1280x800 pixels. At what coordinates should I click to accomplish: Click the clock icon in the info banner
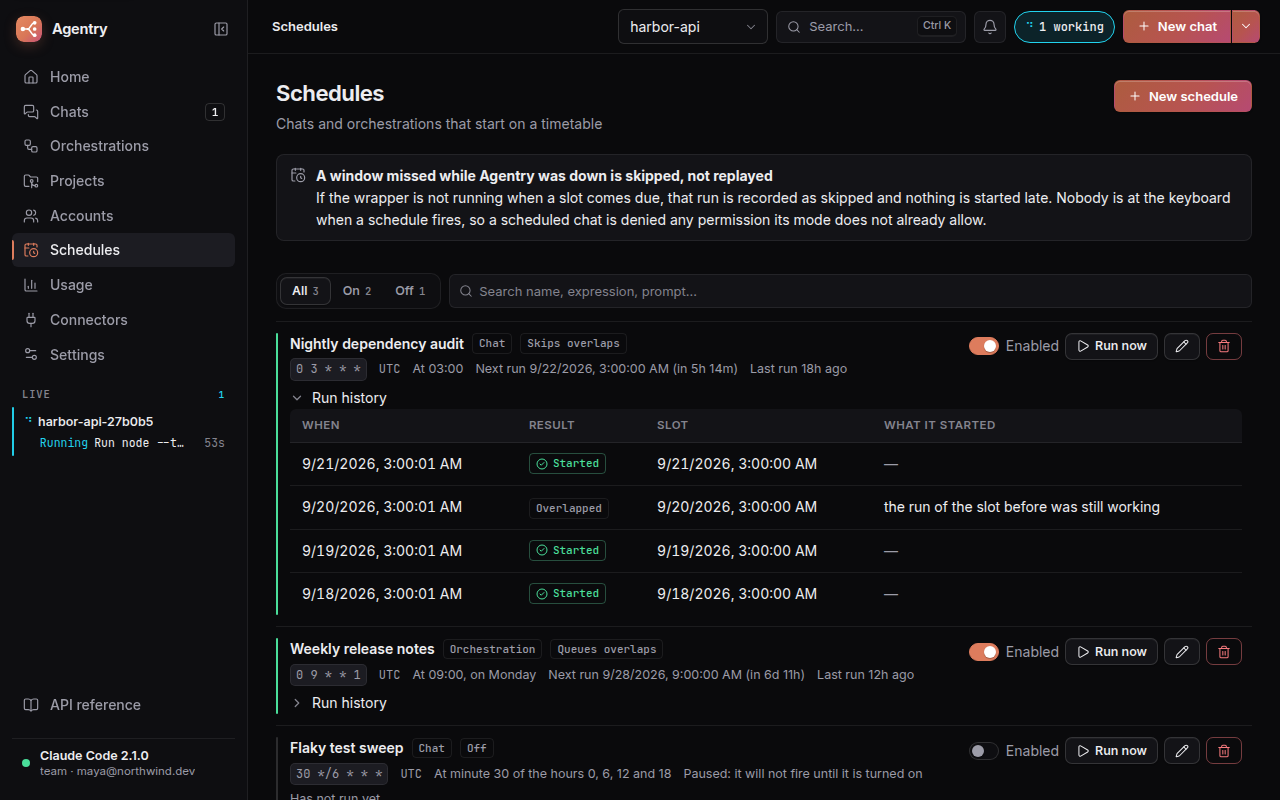pos(298,176)
